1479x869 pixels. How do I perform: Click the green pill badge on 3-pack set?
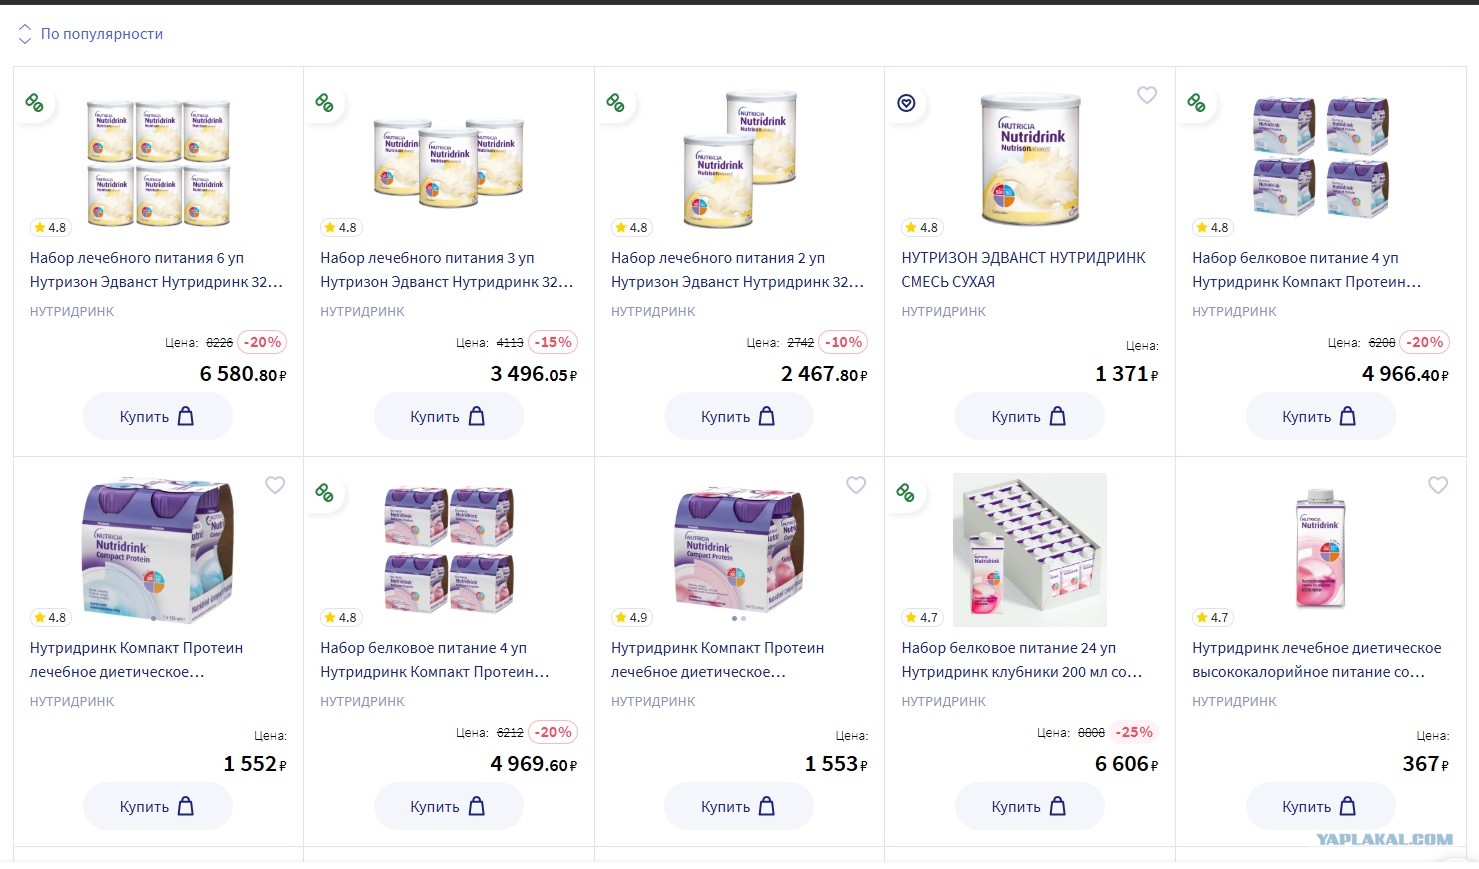[325, 102]
